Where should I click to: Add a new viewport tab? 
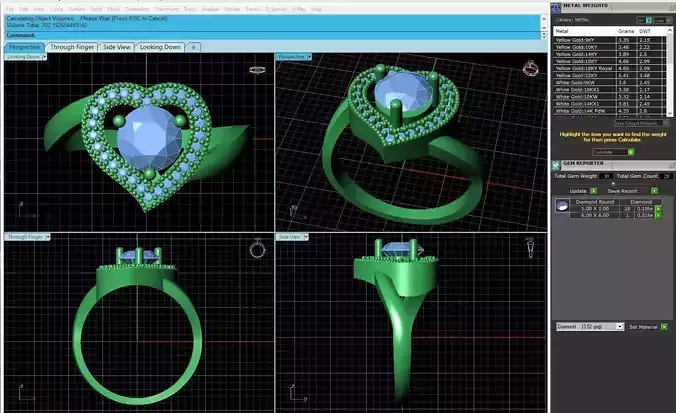194,47
